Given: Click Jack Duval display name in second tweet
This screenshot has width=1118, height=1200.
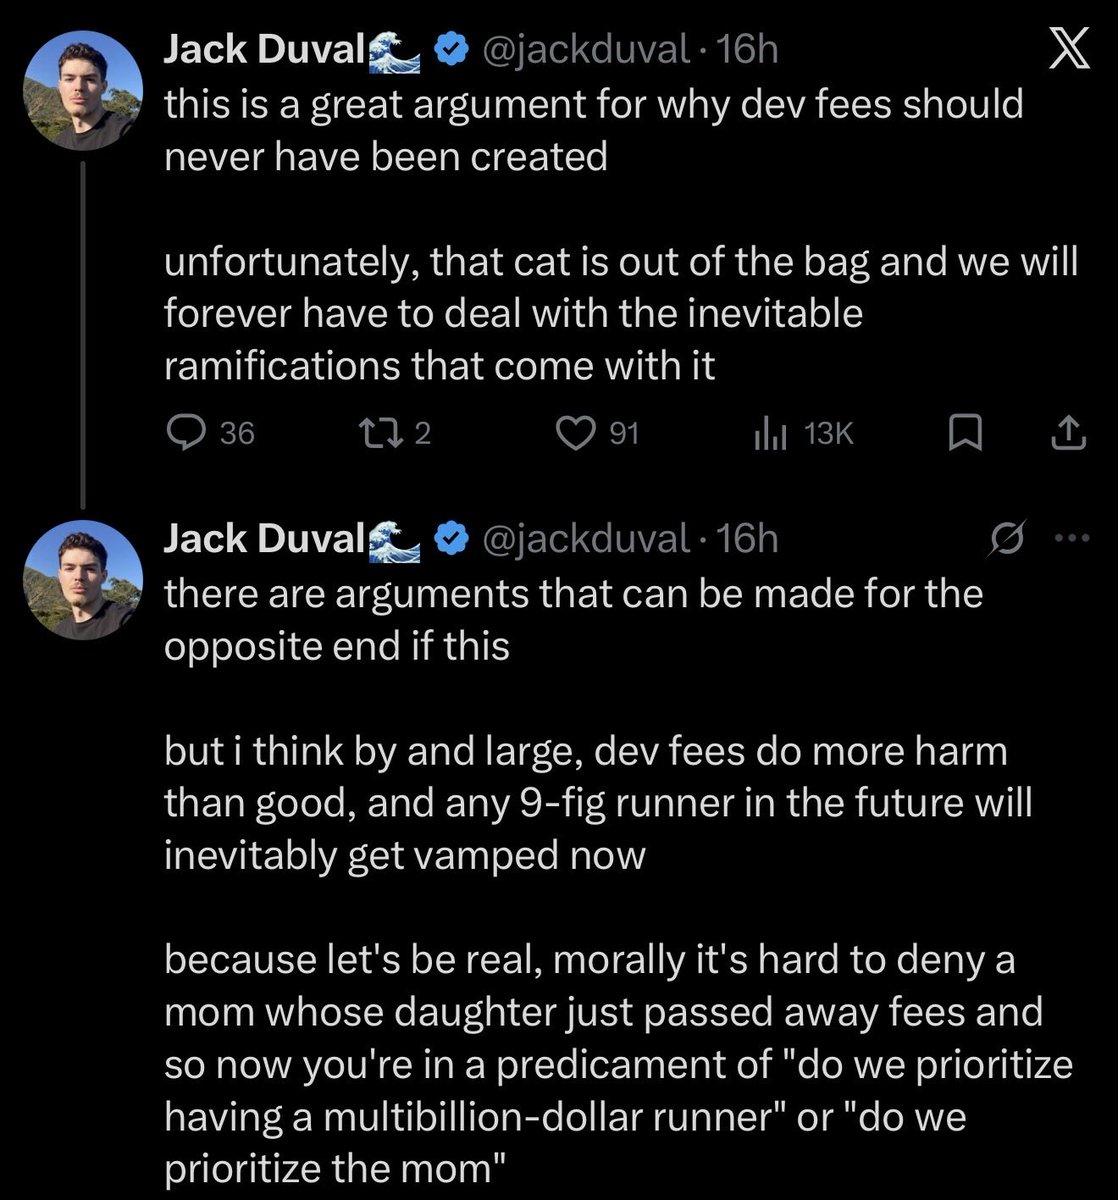Looking at the screenshot, I should point(262,539).
